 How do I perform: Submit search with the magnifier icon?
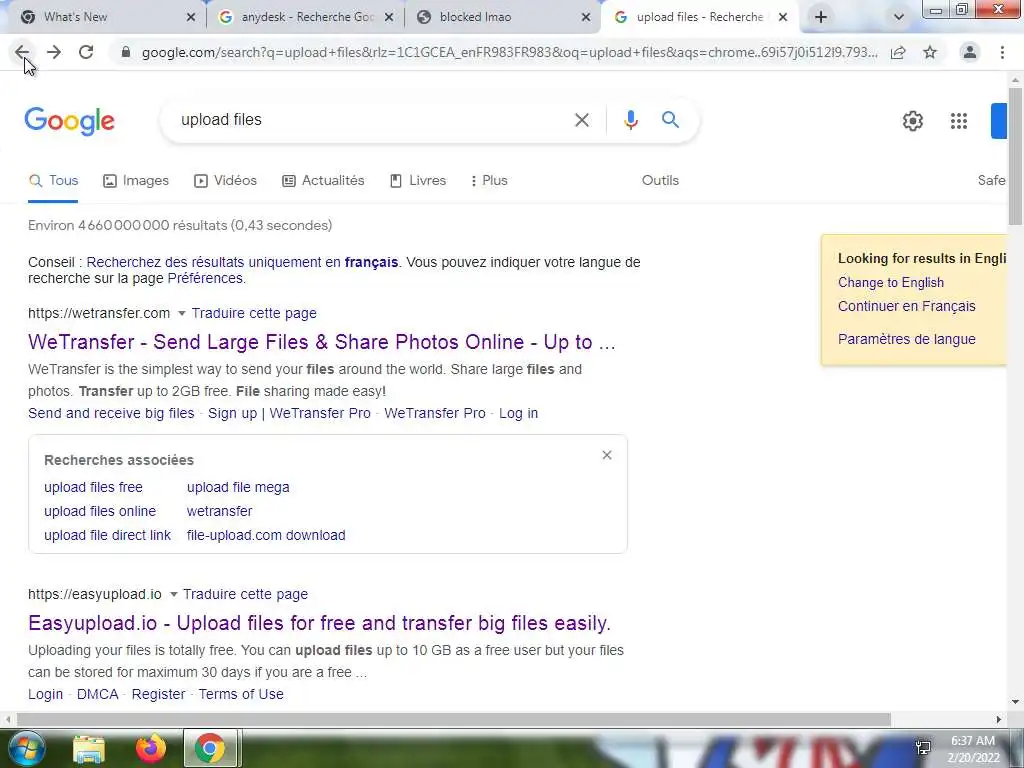[x=670, y=120]
